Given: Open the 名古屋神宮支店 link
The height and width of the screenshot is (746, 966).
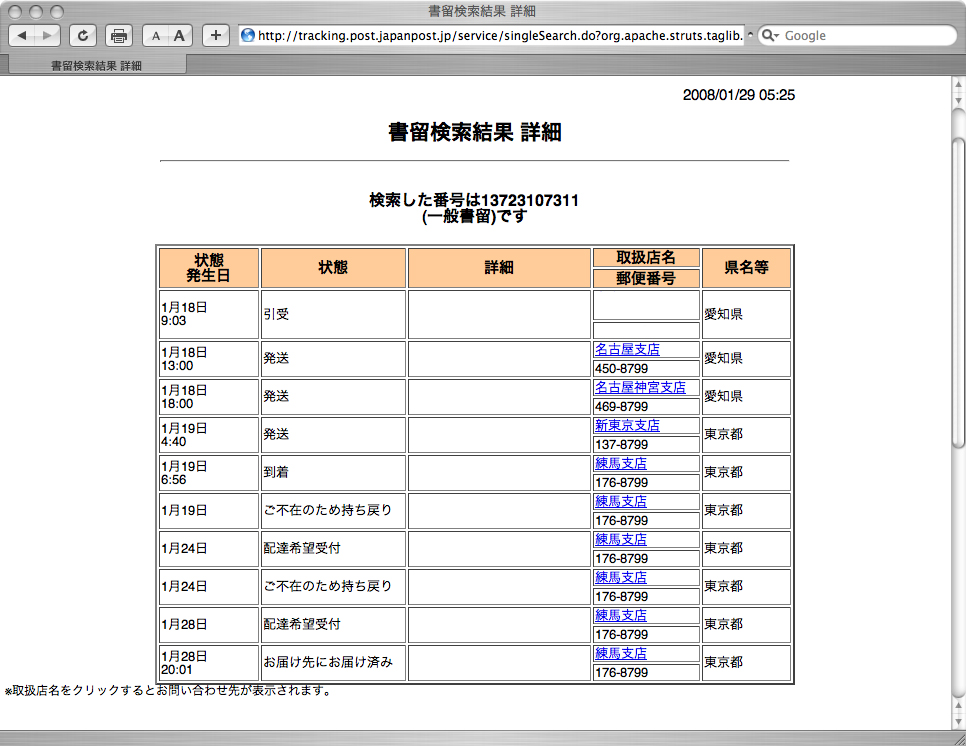Looking at the screenshot, I should 640,388.
